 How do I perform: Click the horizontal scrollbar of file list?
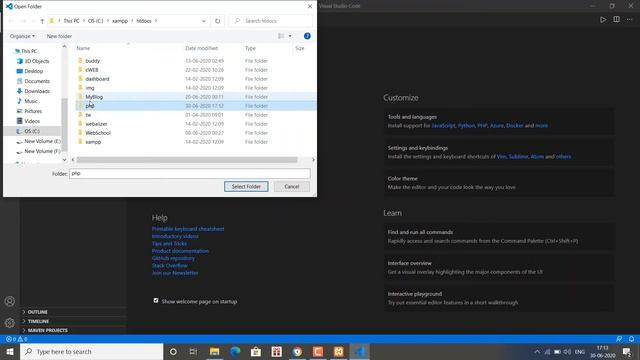point(187,160)
